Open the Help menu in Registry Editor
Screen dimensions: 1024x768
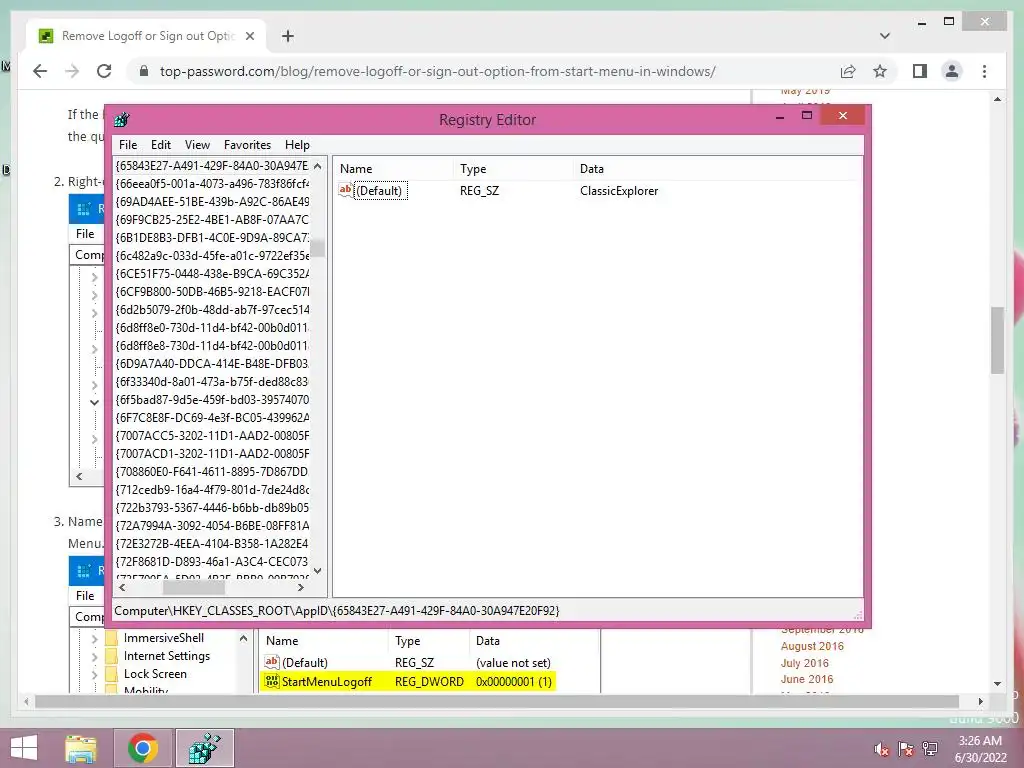[297, 145]
